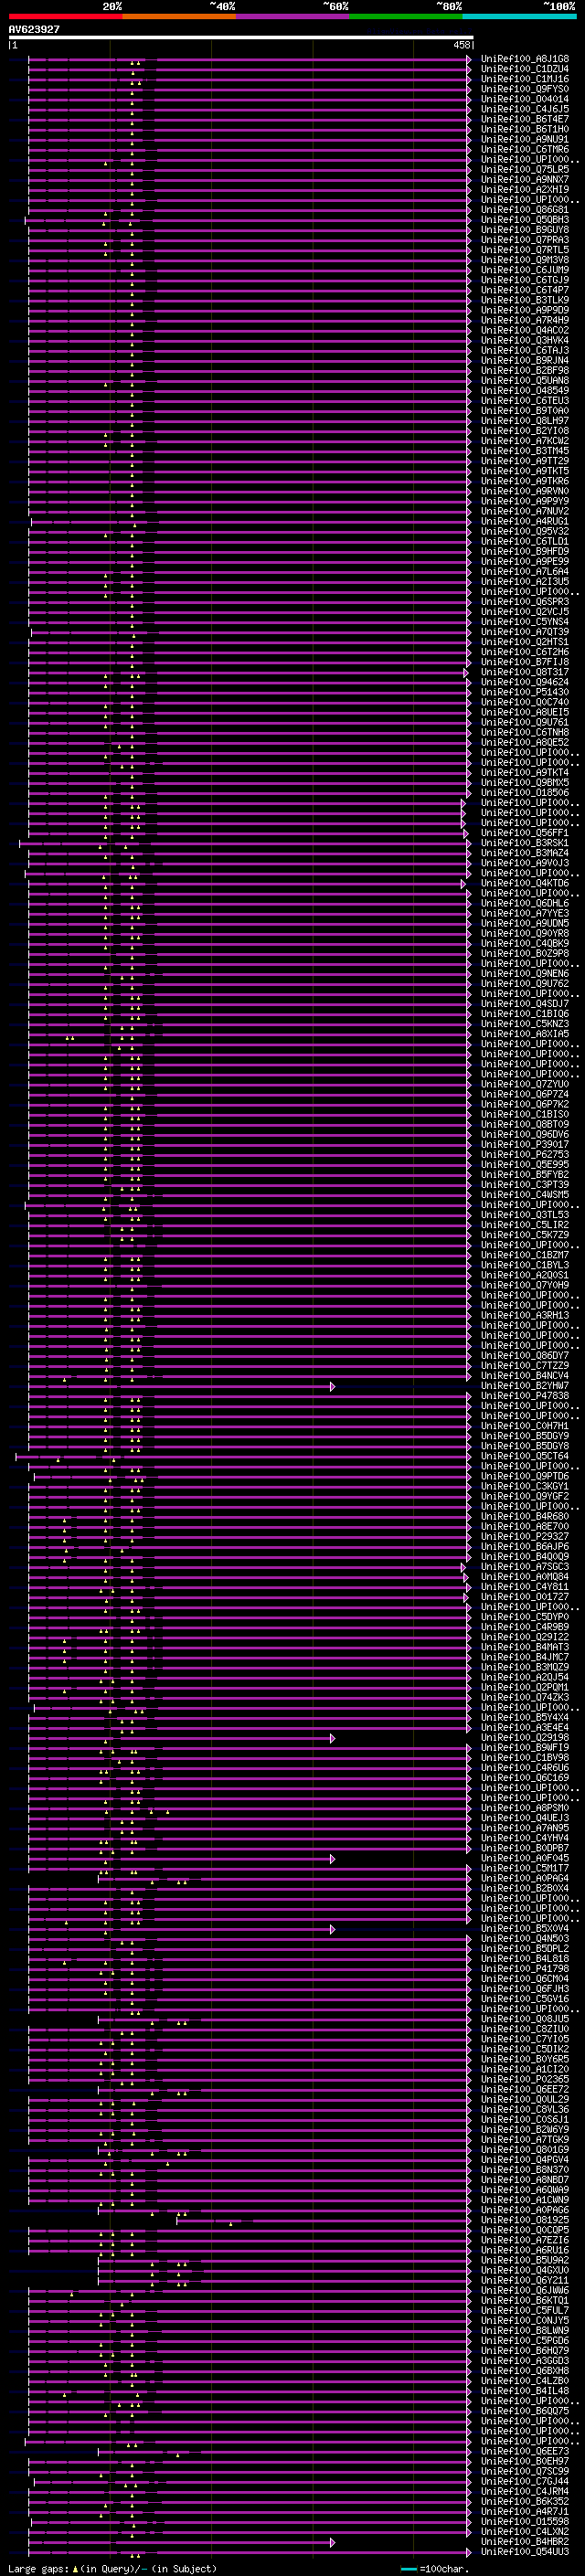Select hit label UniRef100_Q75LR5
The width and height of the screenshot is (585, 2576).
(525, 170)
